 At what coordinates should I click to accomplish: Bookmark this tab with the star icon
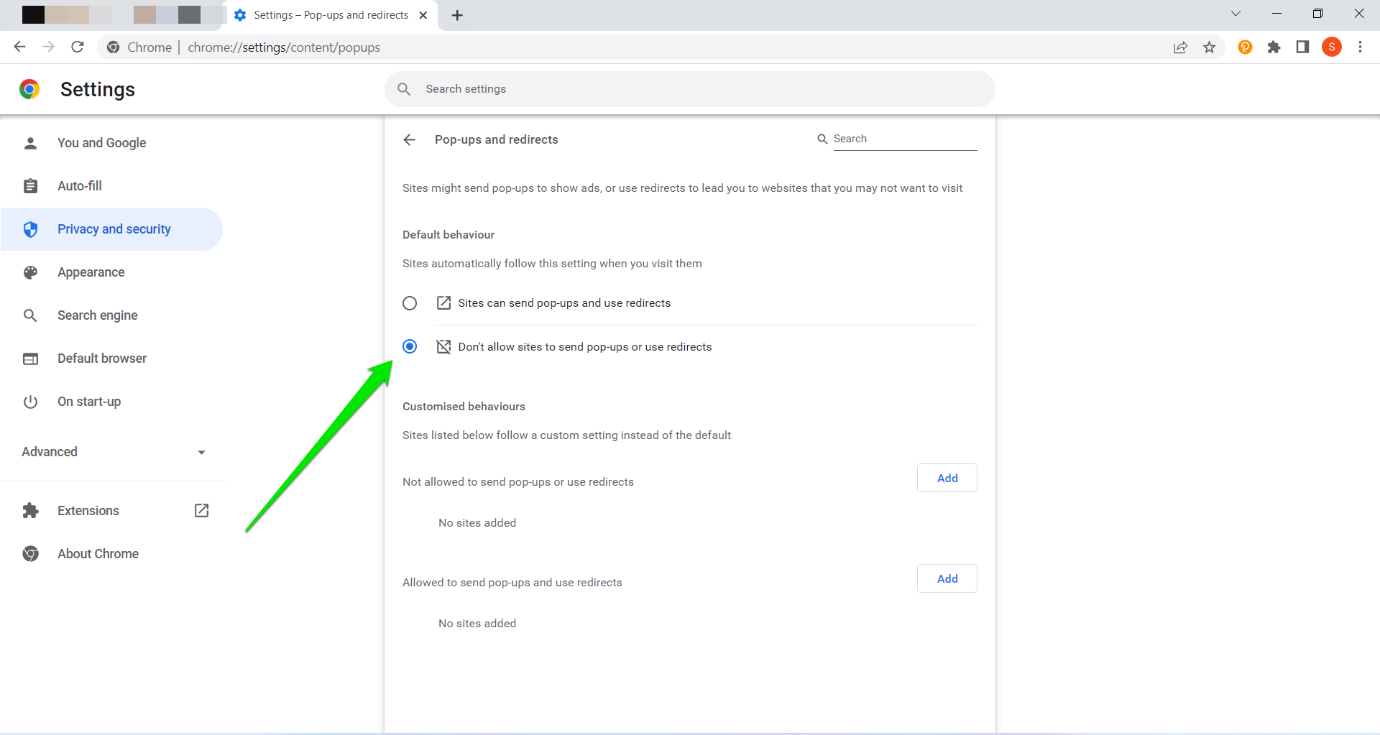pyautogui.click(x=1209, y=47)
